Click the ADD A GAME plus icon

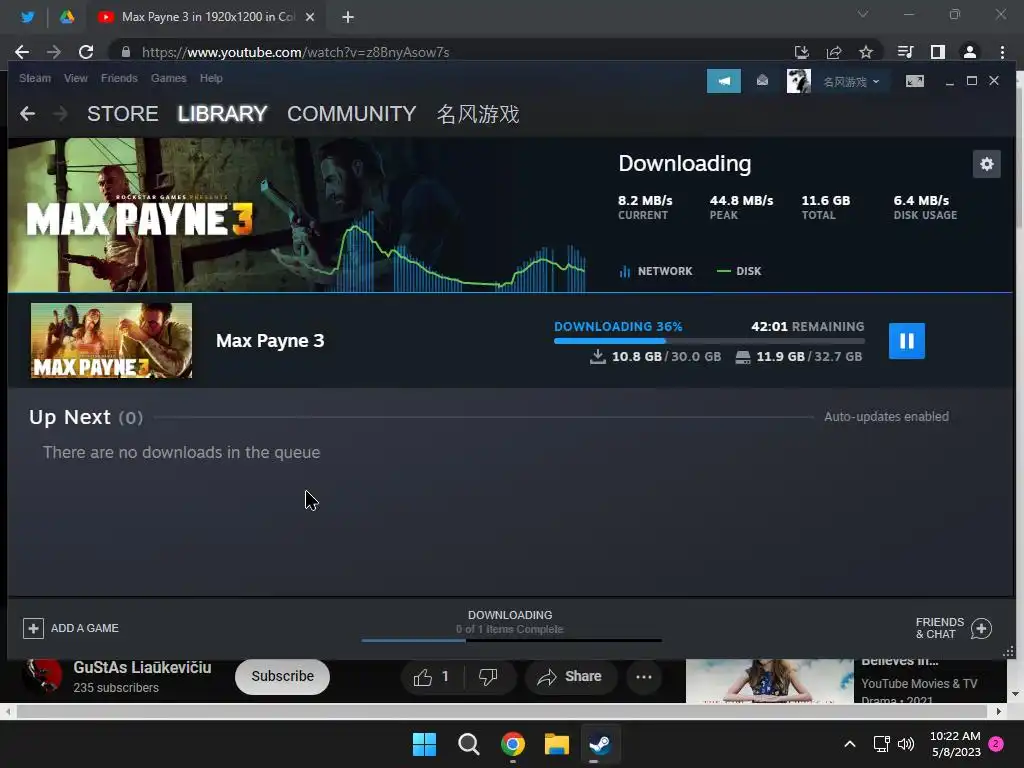pos(33,628)
